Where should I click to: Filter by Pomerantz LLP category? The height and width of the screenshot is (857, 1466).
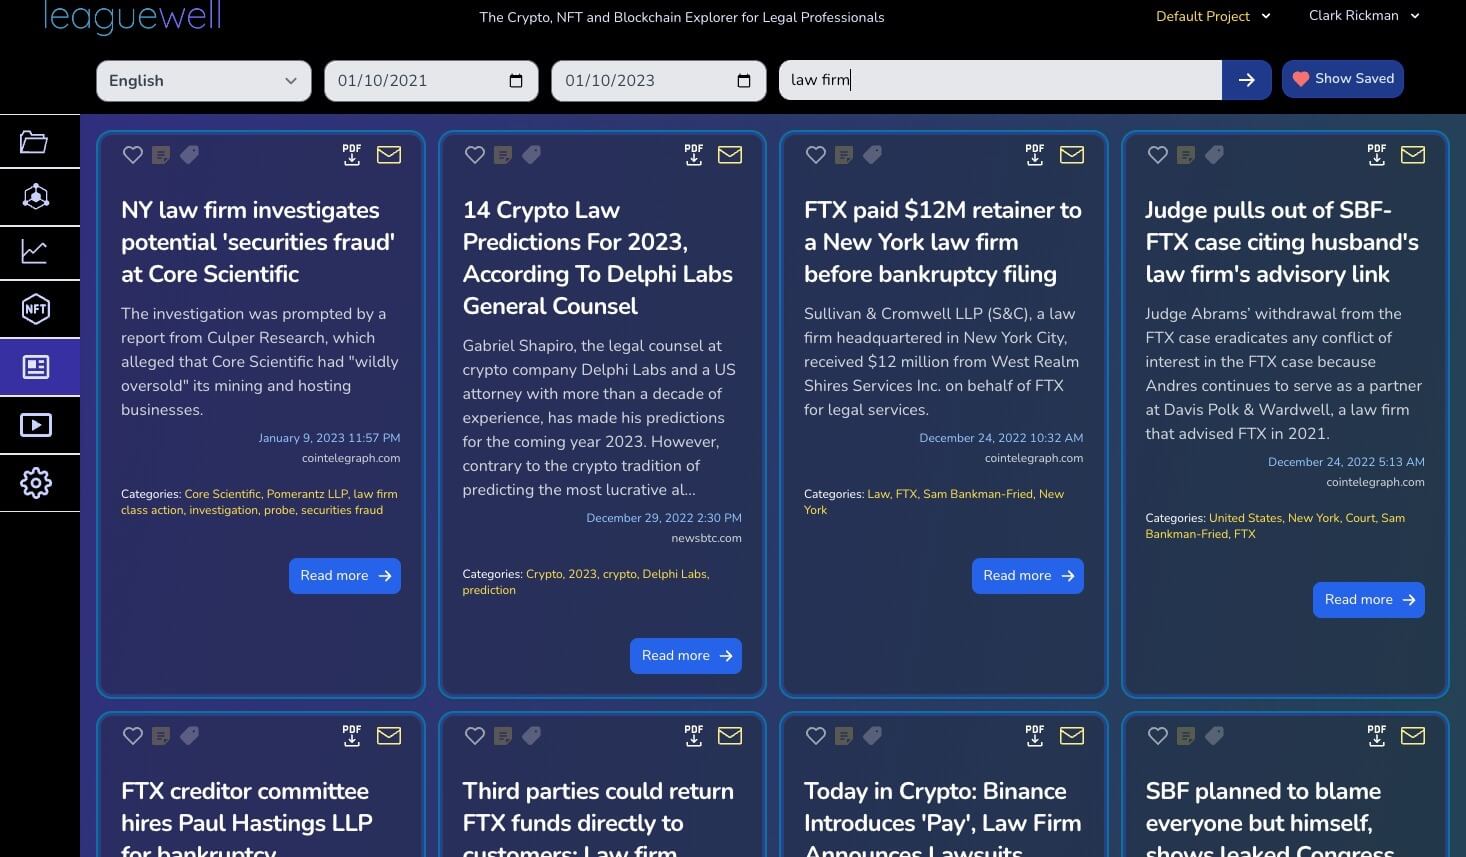308,494
